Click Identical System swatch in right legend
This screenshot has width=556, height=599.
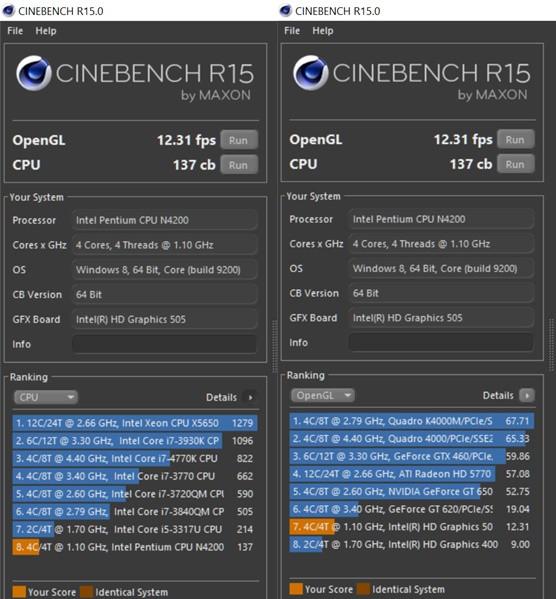(x=363, y=589)
